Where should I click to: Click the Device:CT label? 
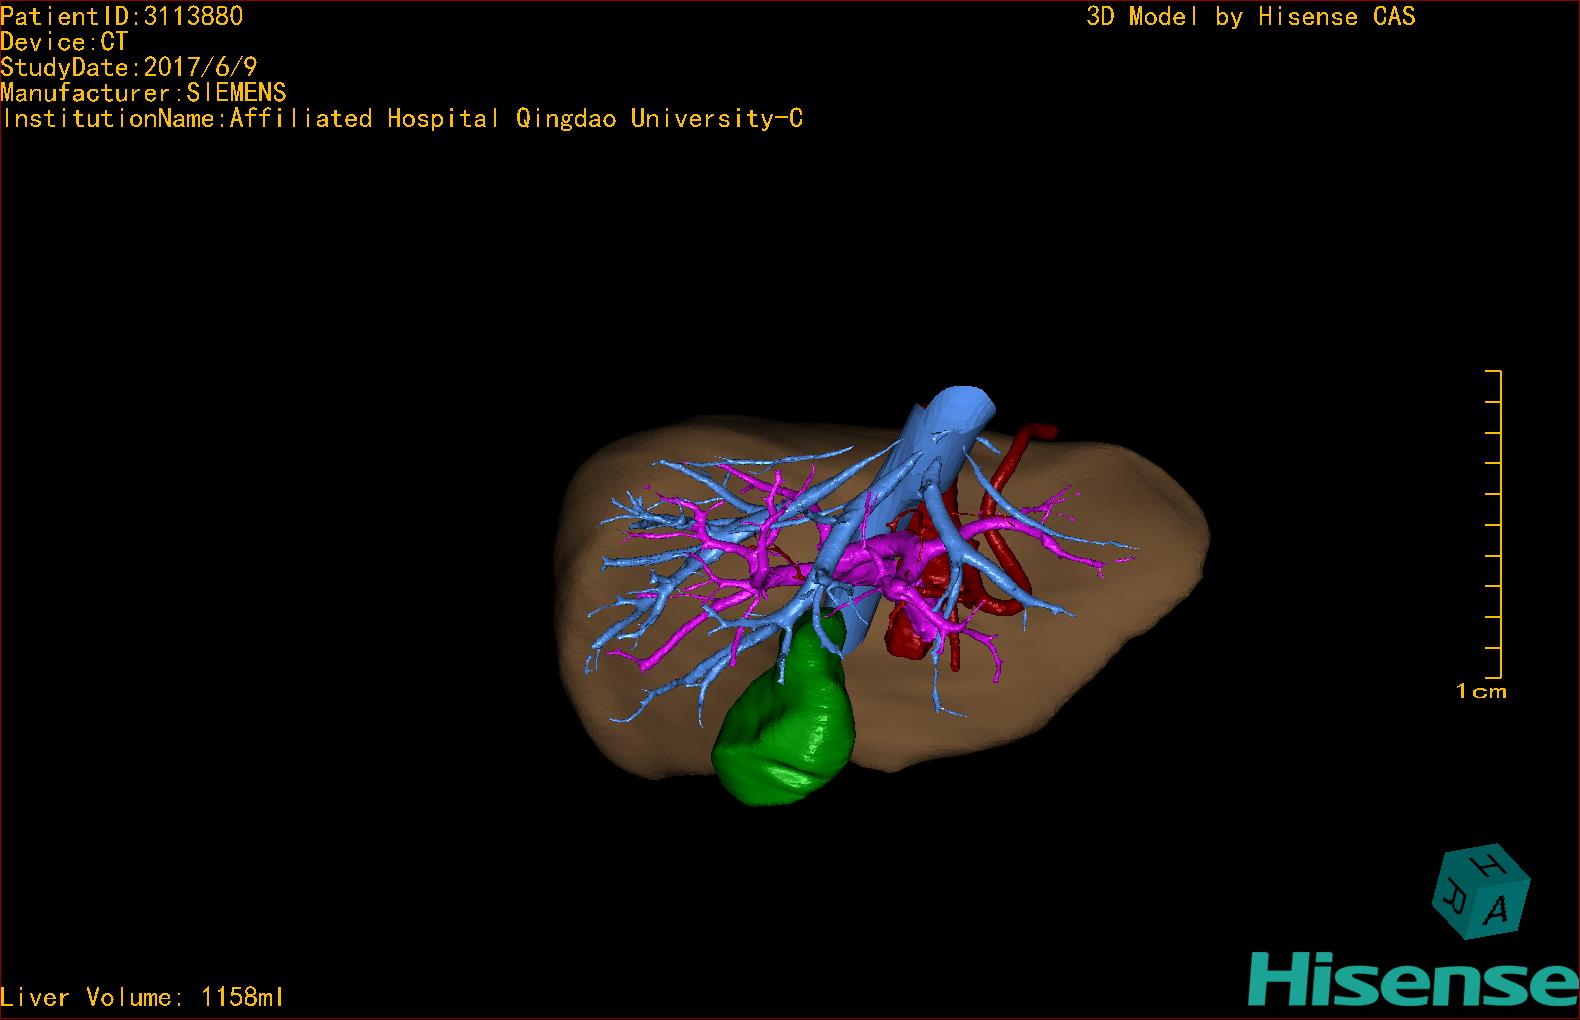click(64, 42)
